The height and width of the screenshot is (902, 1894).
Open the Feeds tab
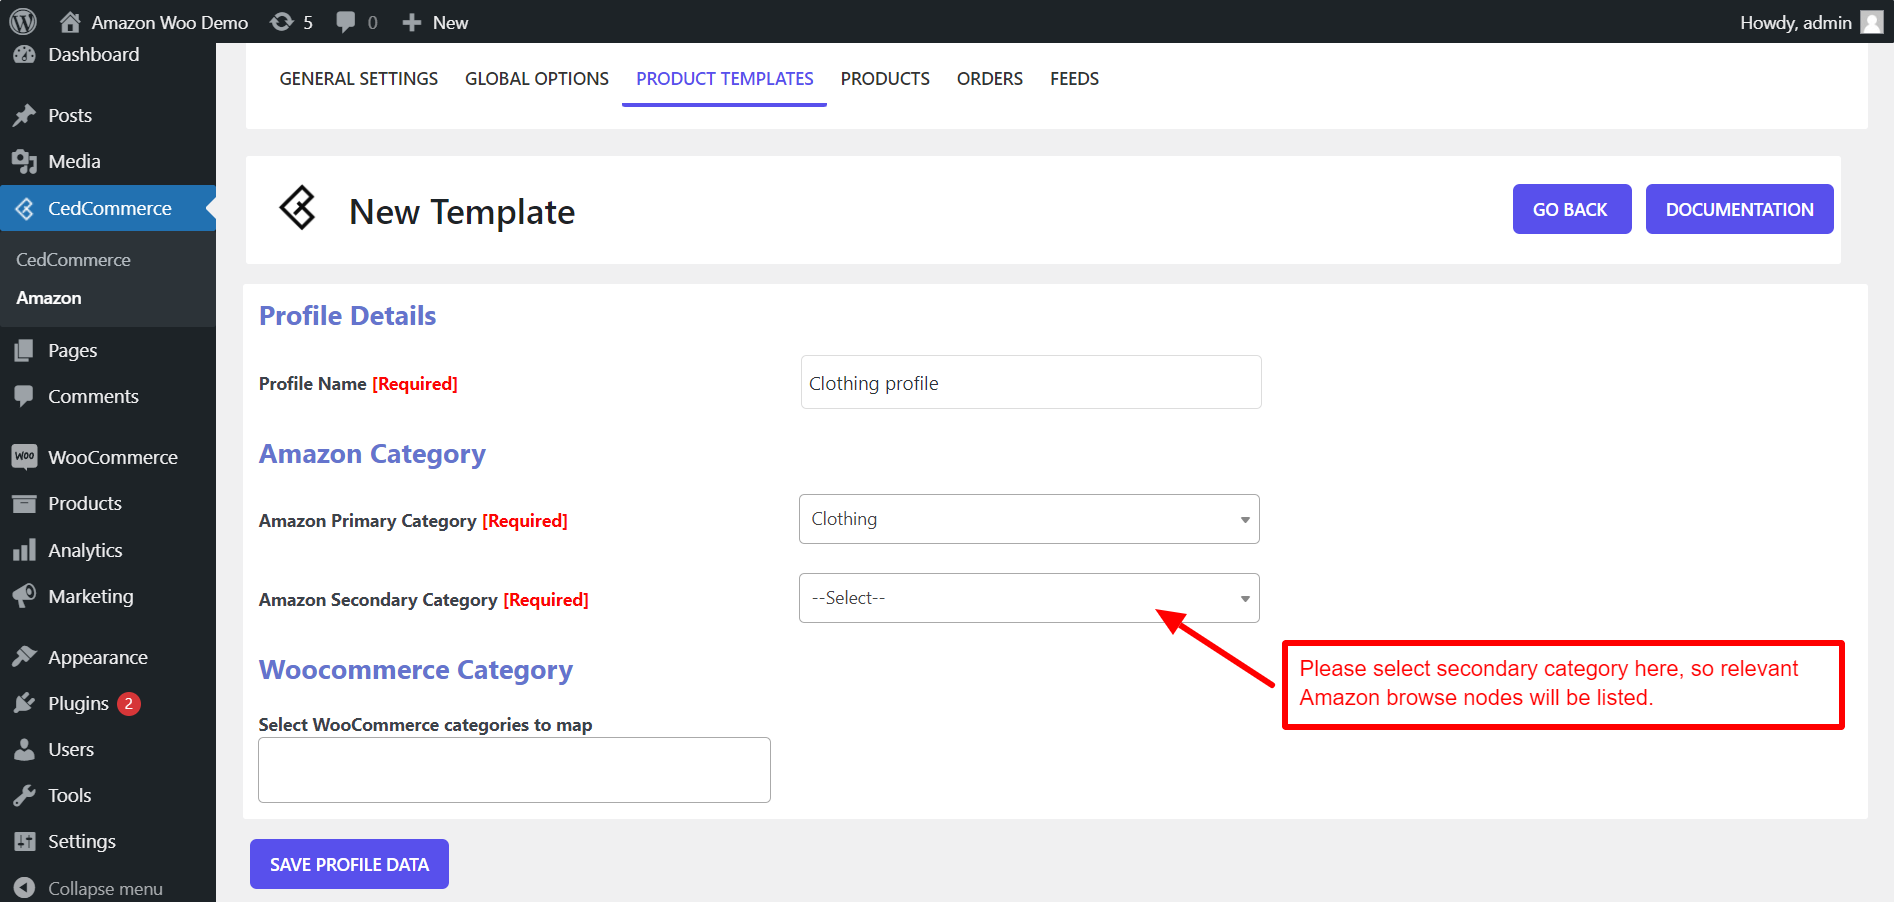pos(1074,78)
